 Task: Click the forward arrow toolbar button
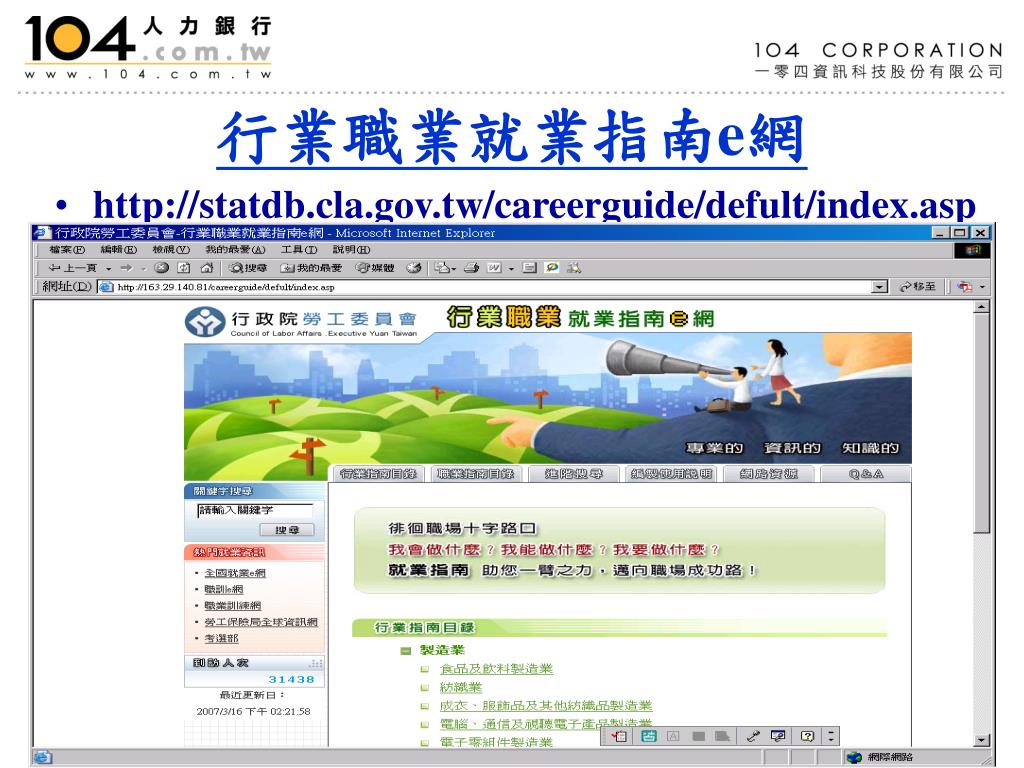tap(126, 268)
